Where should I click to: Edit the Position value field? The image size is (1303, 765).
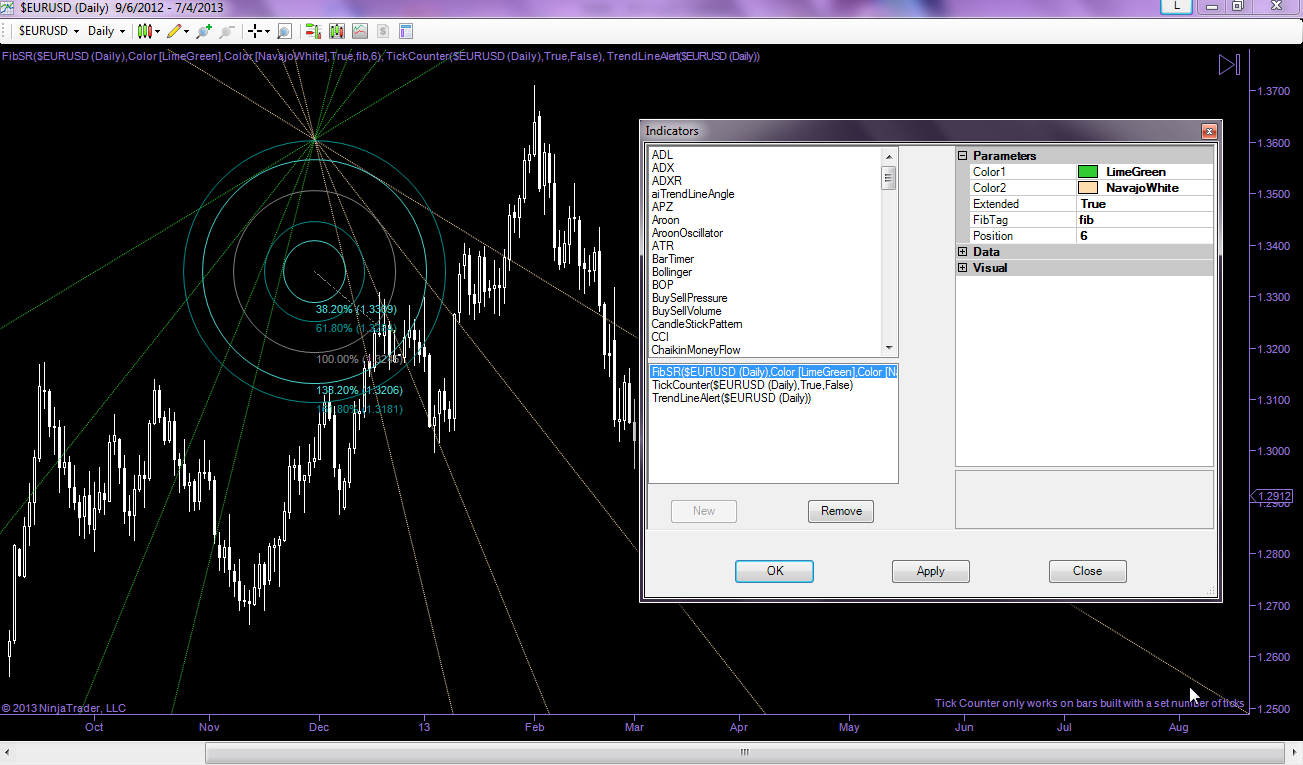pyautogui.click(x=1144, y=236)
